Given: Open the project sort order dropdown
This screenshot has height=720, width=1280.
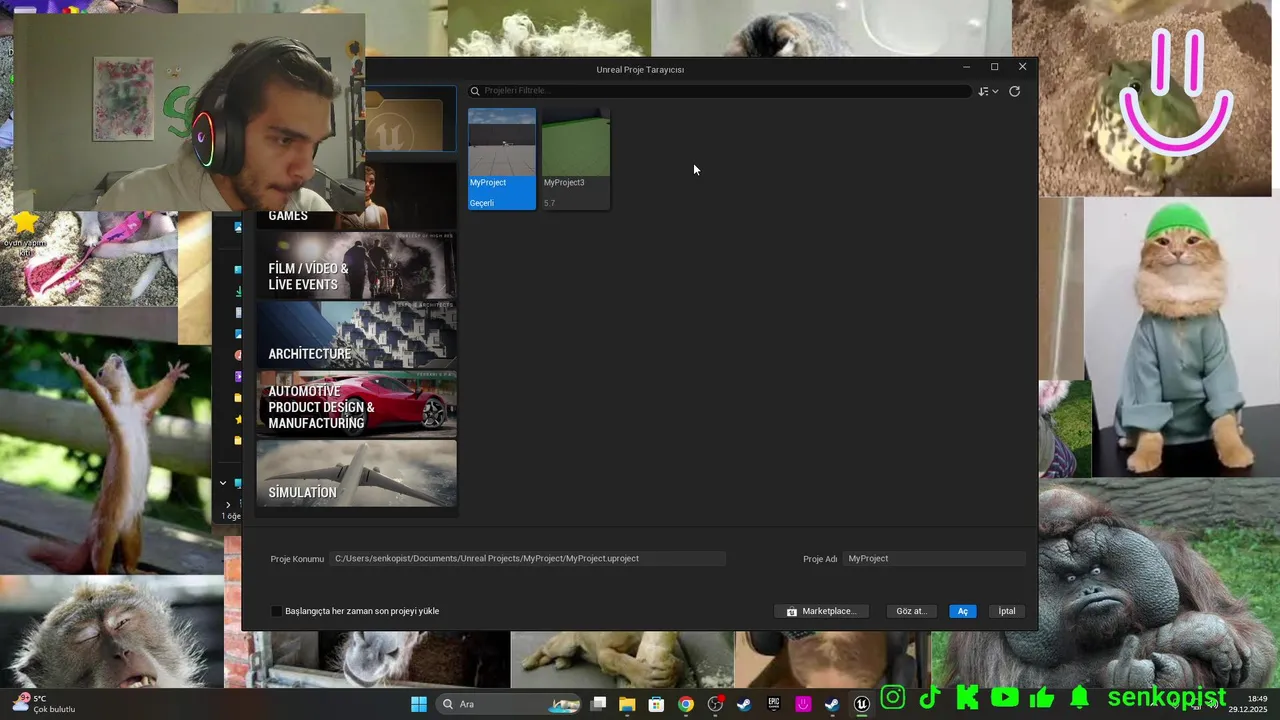Looking at the screenshot, I should point(988,91).
